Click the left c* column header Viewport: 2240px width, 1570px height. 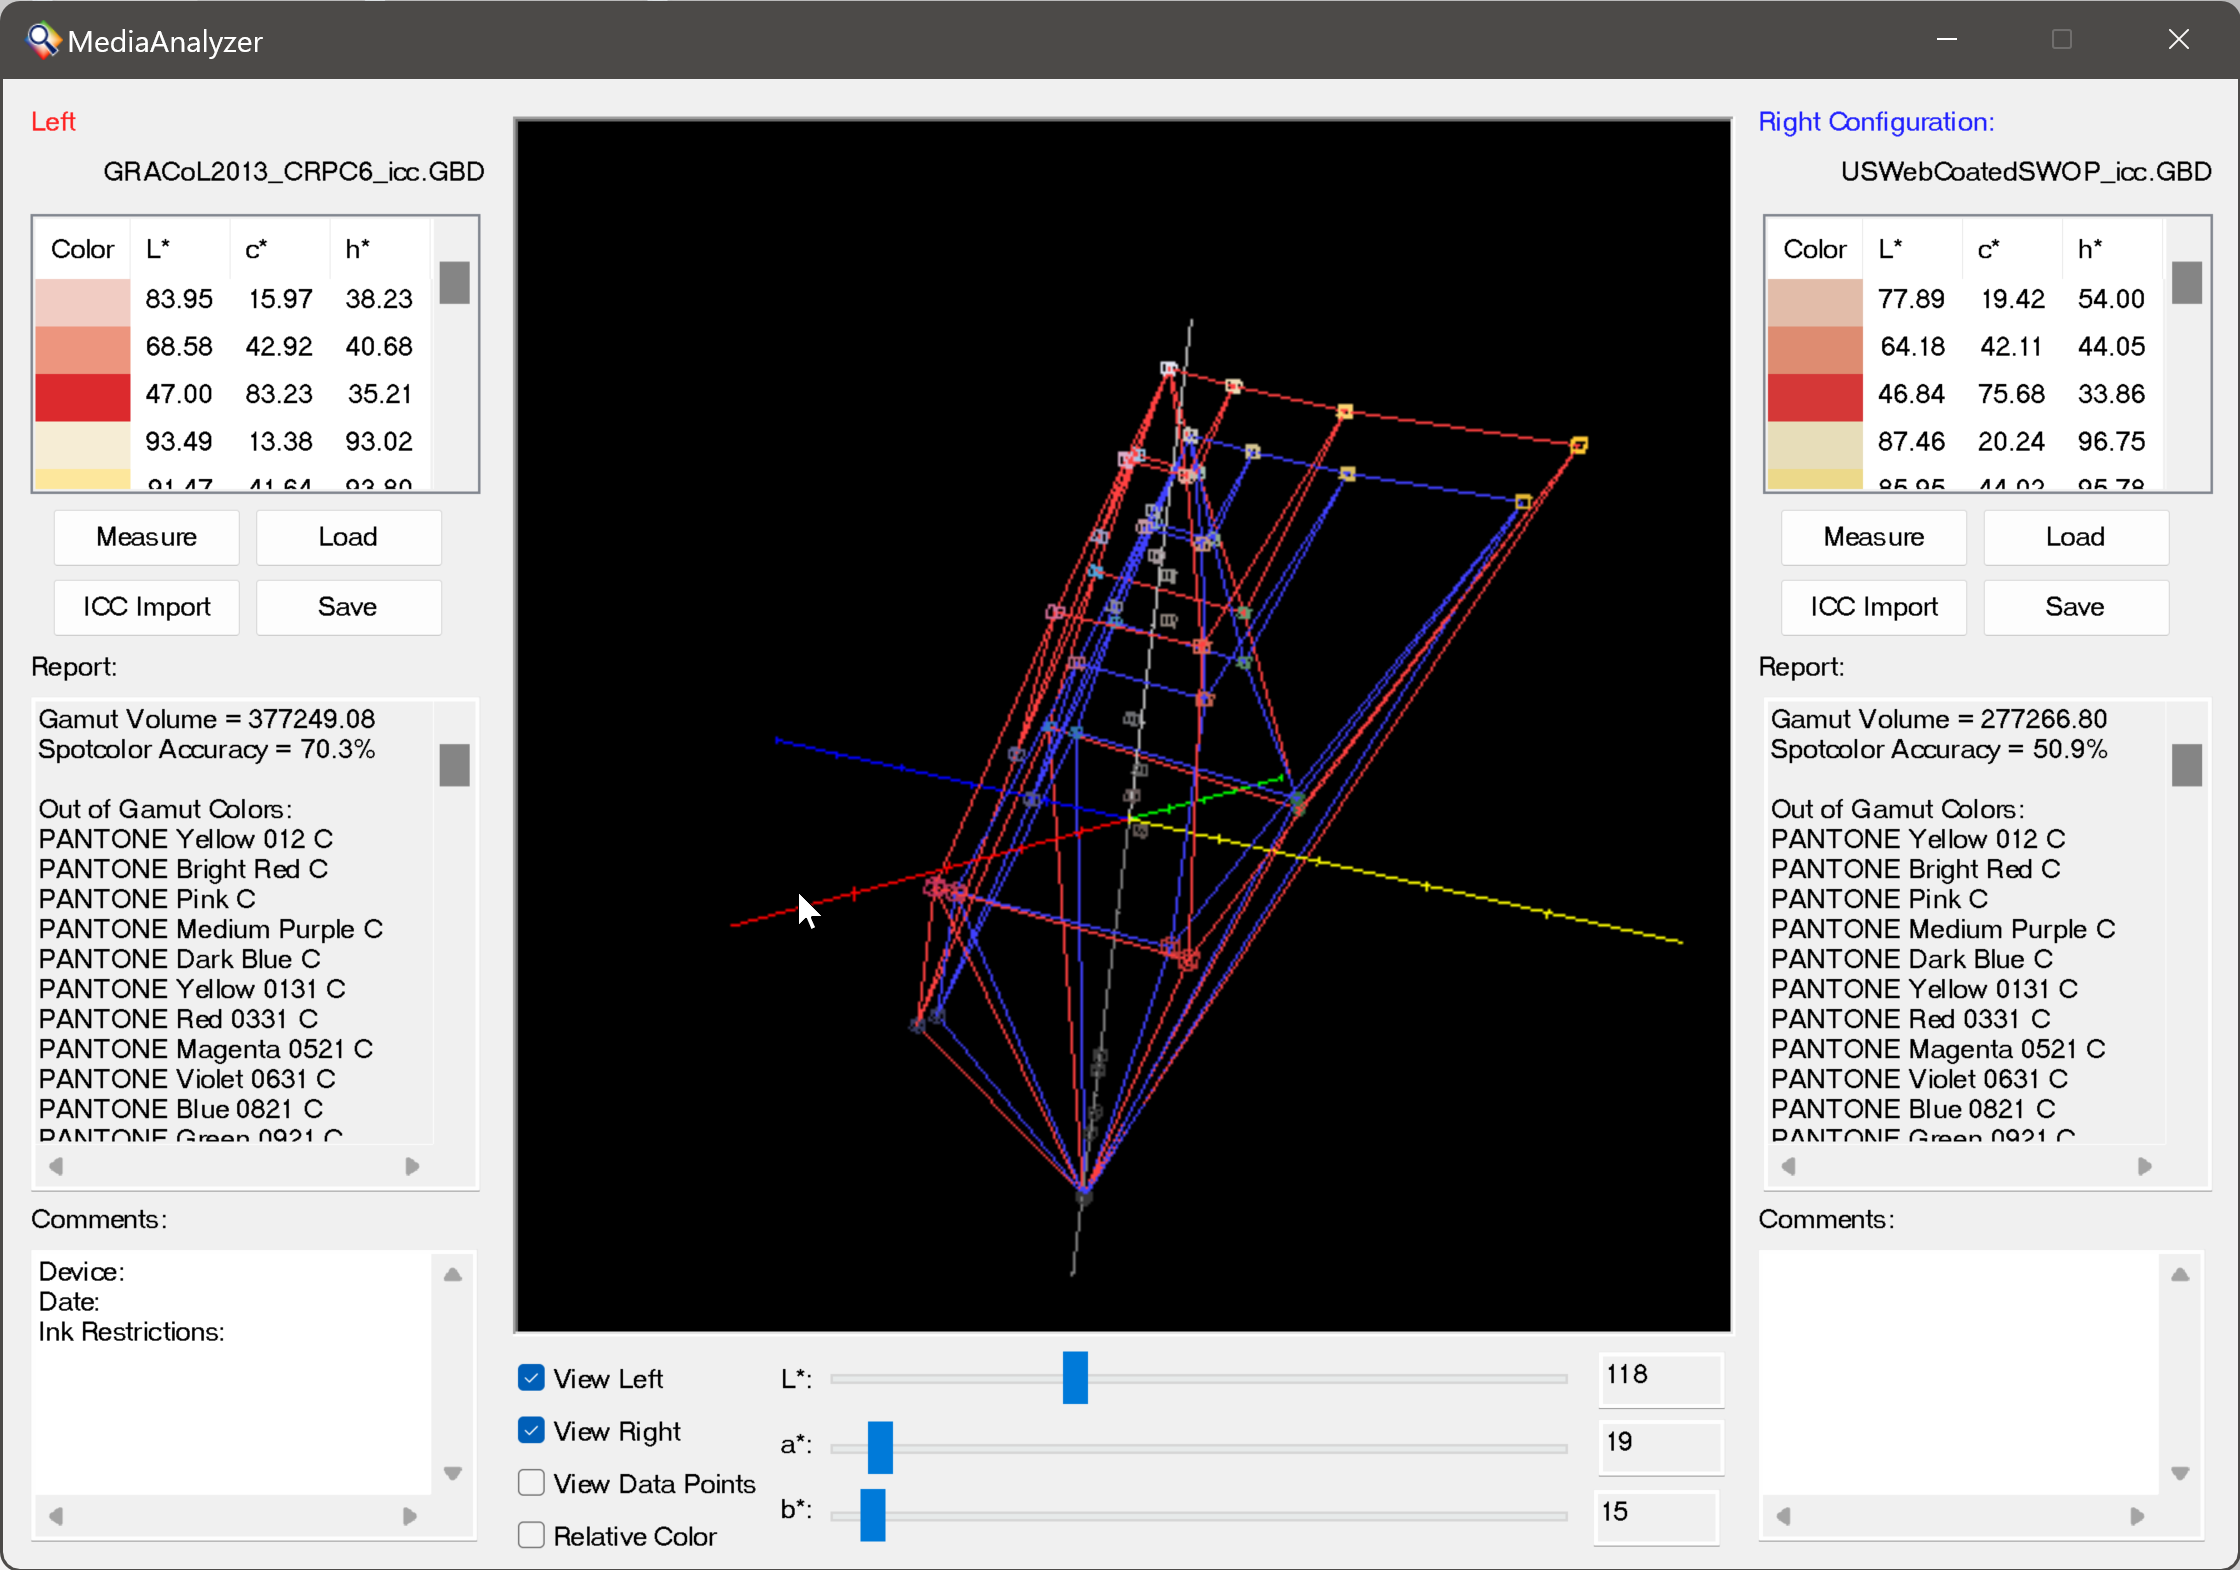coord(280,249)
